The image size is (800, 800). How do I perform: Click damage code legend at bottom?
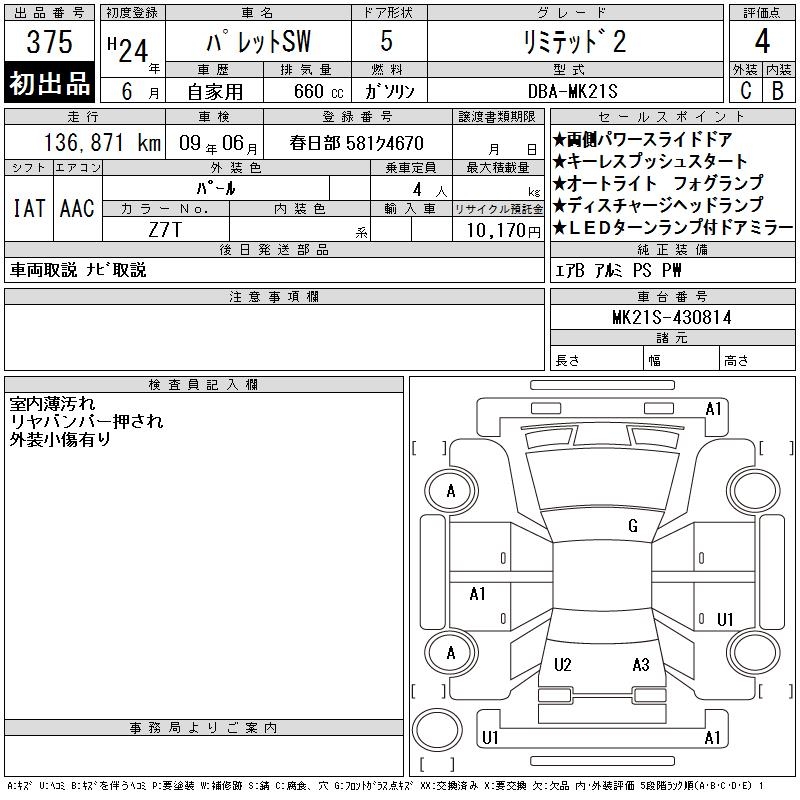coord(386,786)
